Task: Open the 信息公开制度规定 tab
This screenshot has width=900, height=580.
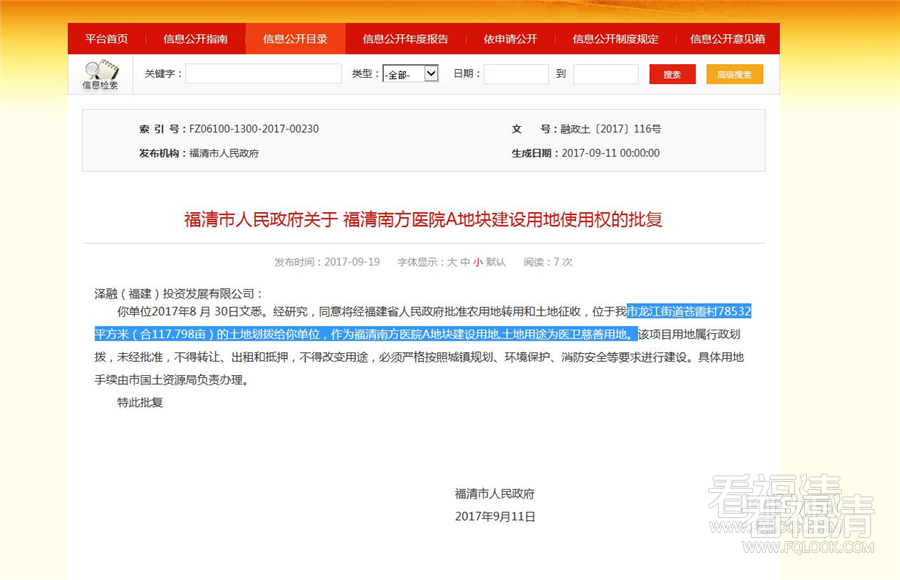Action: (x=615, y=39)
